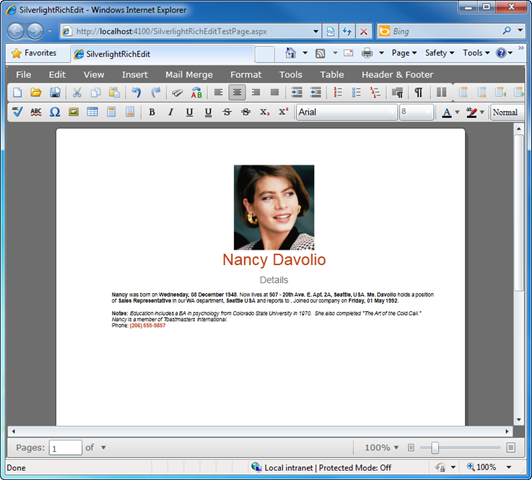Select the SilverlightRichEdit browser tab
Viewport: 532px width, 480px height.
[163, 54]
